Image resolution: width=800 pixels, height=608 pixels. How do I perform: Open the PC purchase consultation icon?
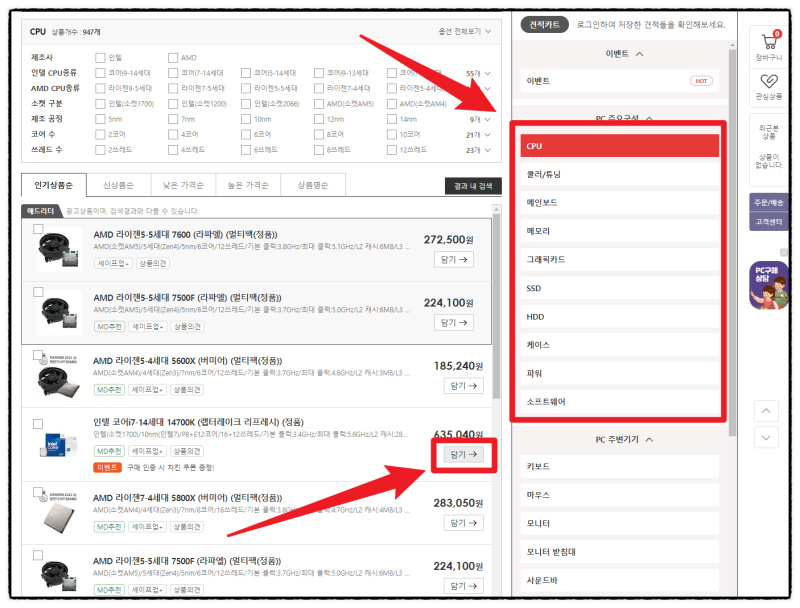(768, 285)
